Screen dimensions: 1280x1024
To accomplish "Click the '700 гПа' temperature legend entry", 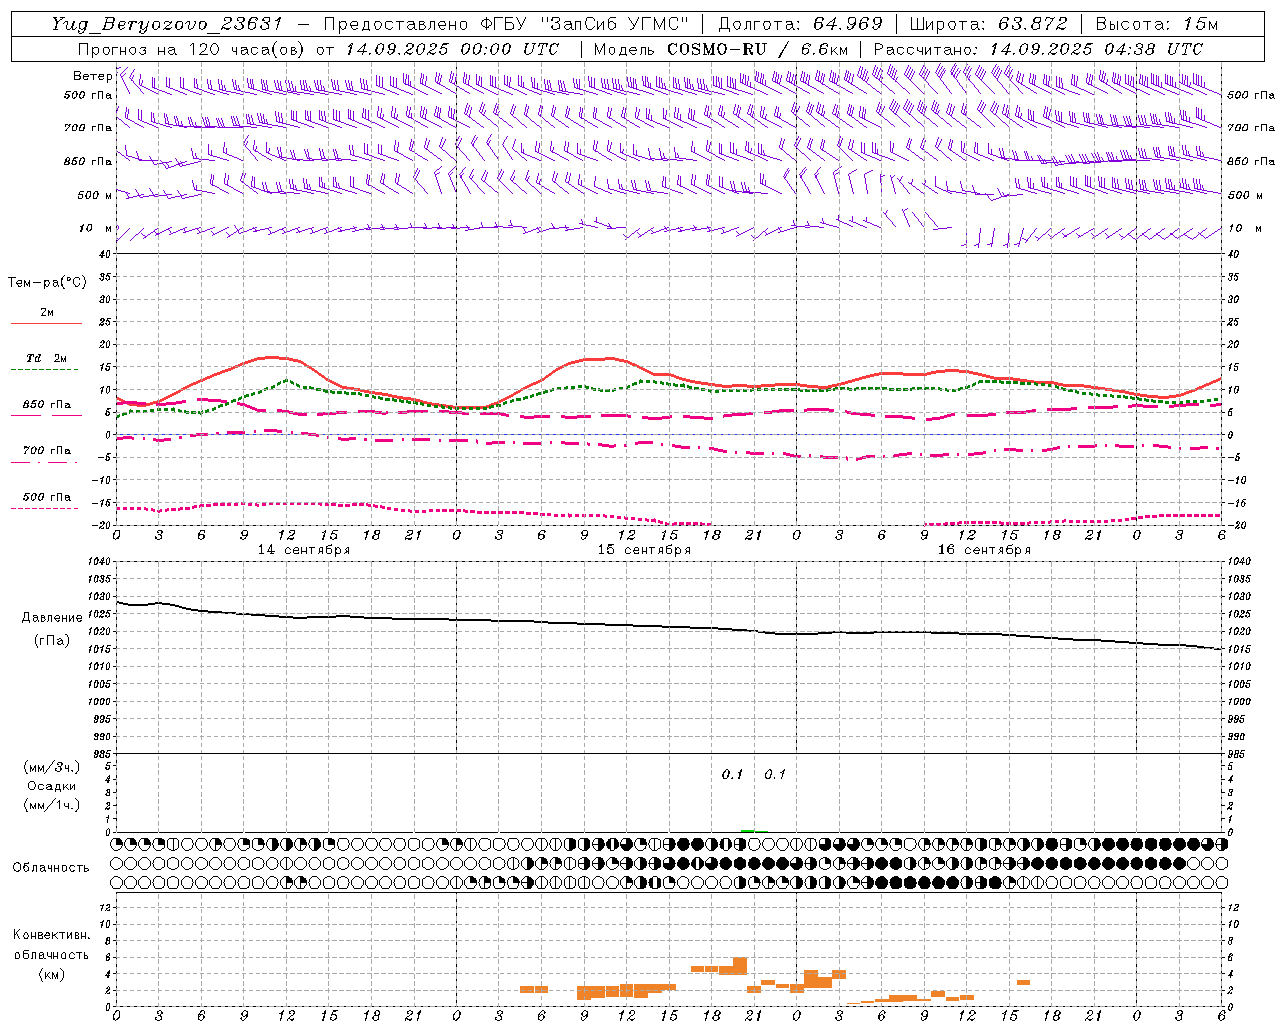I will pos(47,451).
